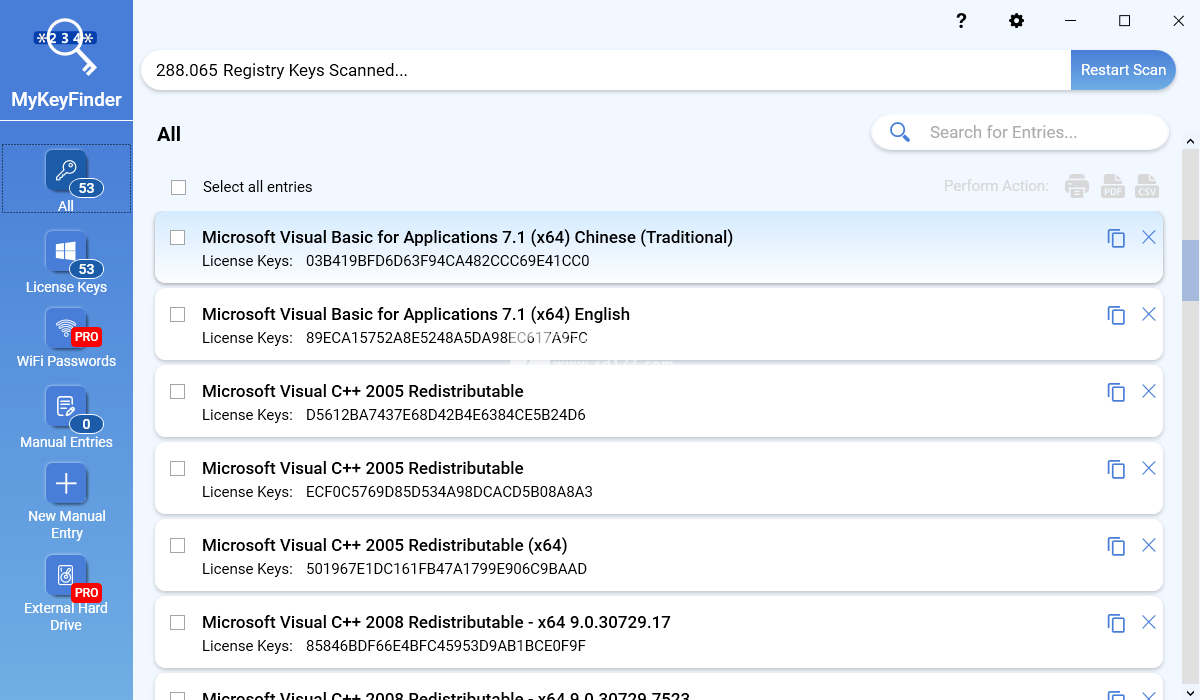Click the '288.065 Registry Keys Scanned...' status text
The width and height of the screenshot is (1200, 700).
(282, 71)
